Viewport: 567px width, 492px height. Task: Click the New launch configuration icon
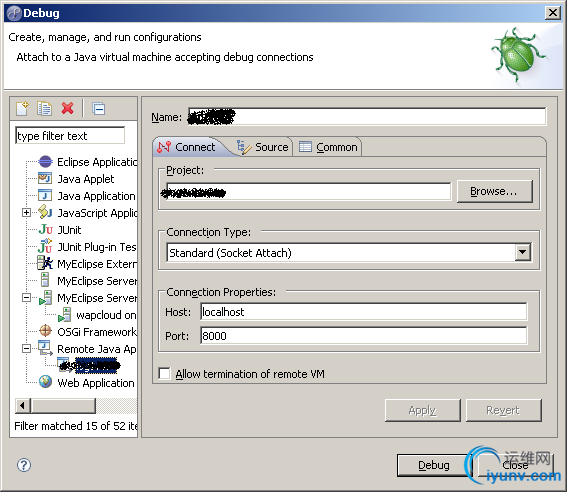pos(22,108)
